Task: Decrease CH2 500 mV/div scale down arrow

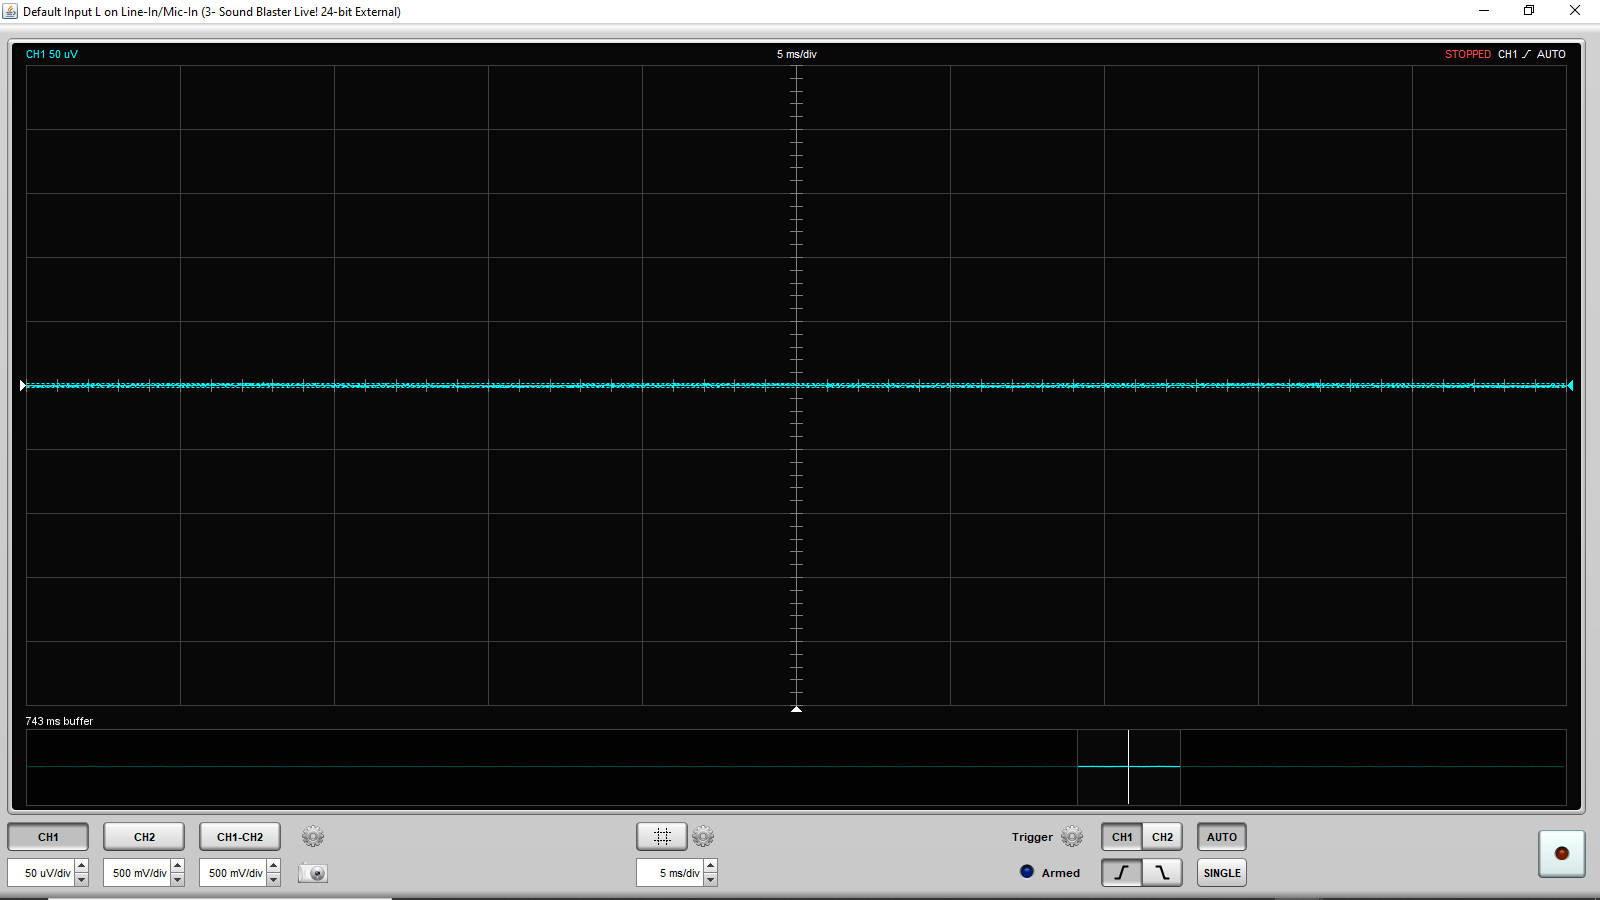Action: click(x=178, y=880)
